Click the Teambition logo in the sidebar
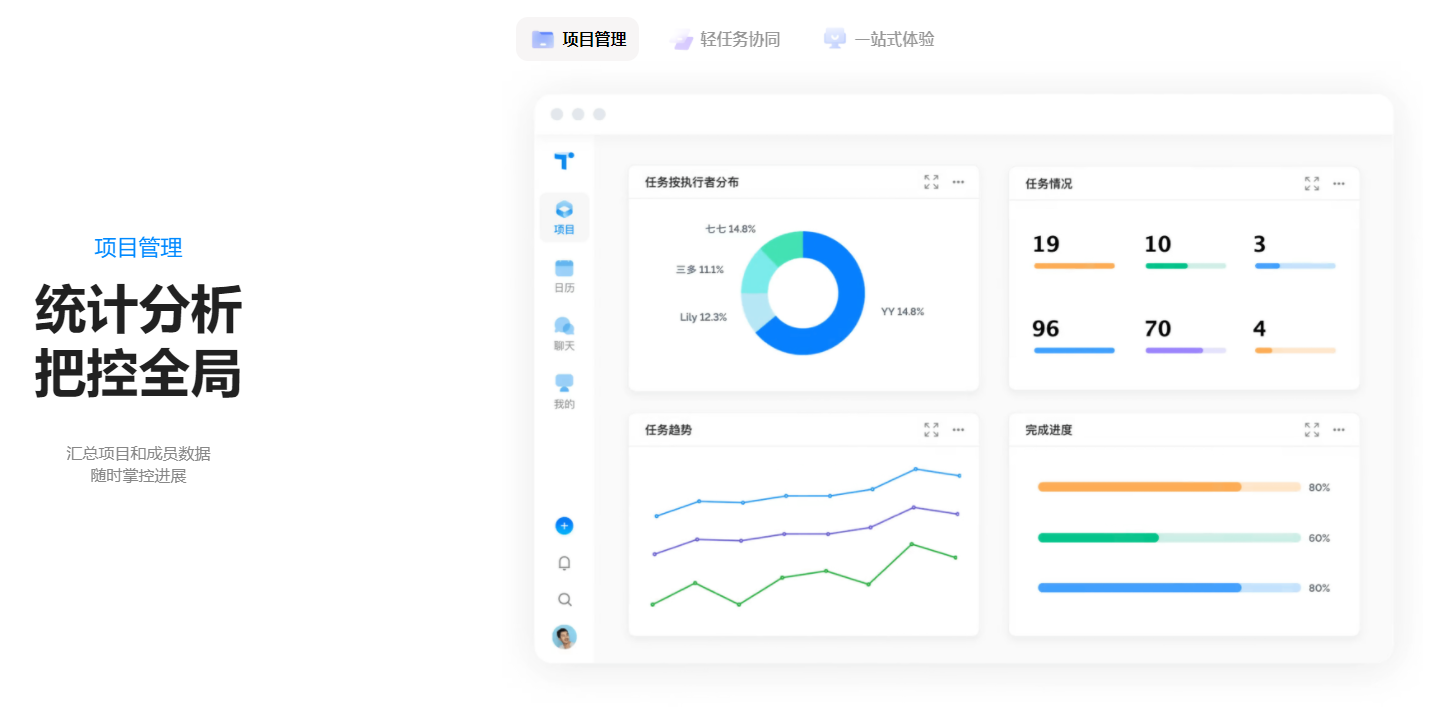 point(564,160)
